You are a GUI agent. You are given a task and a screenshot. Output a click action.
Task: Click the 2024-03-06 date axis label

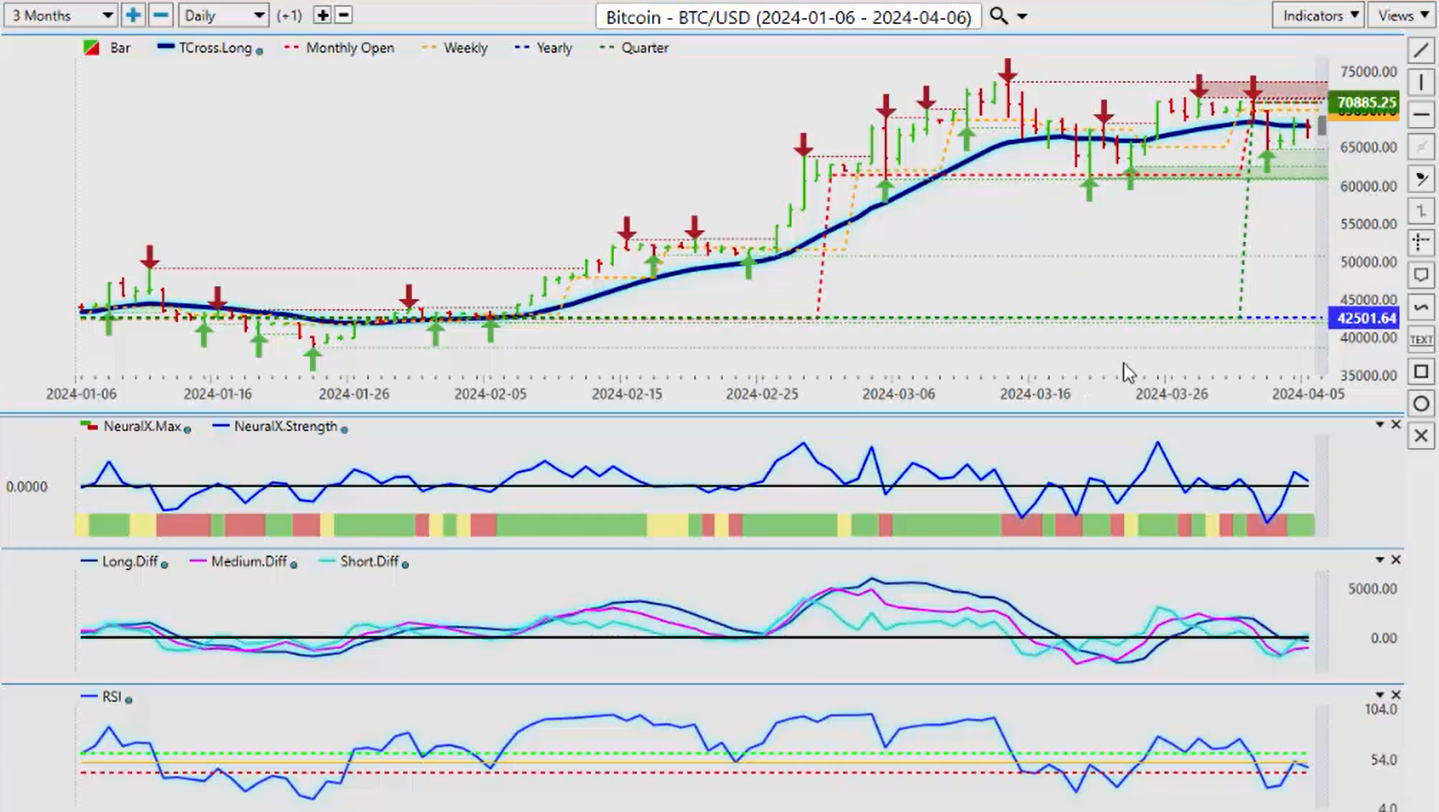[897, 394]
